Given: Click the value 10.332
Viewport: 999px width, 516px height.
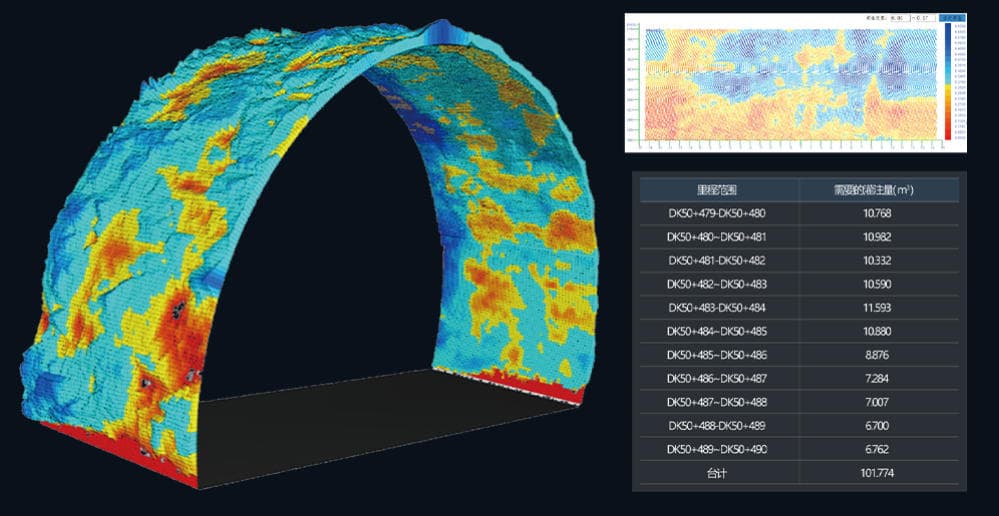Looking at the screenshot, I should [879, 261].
